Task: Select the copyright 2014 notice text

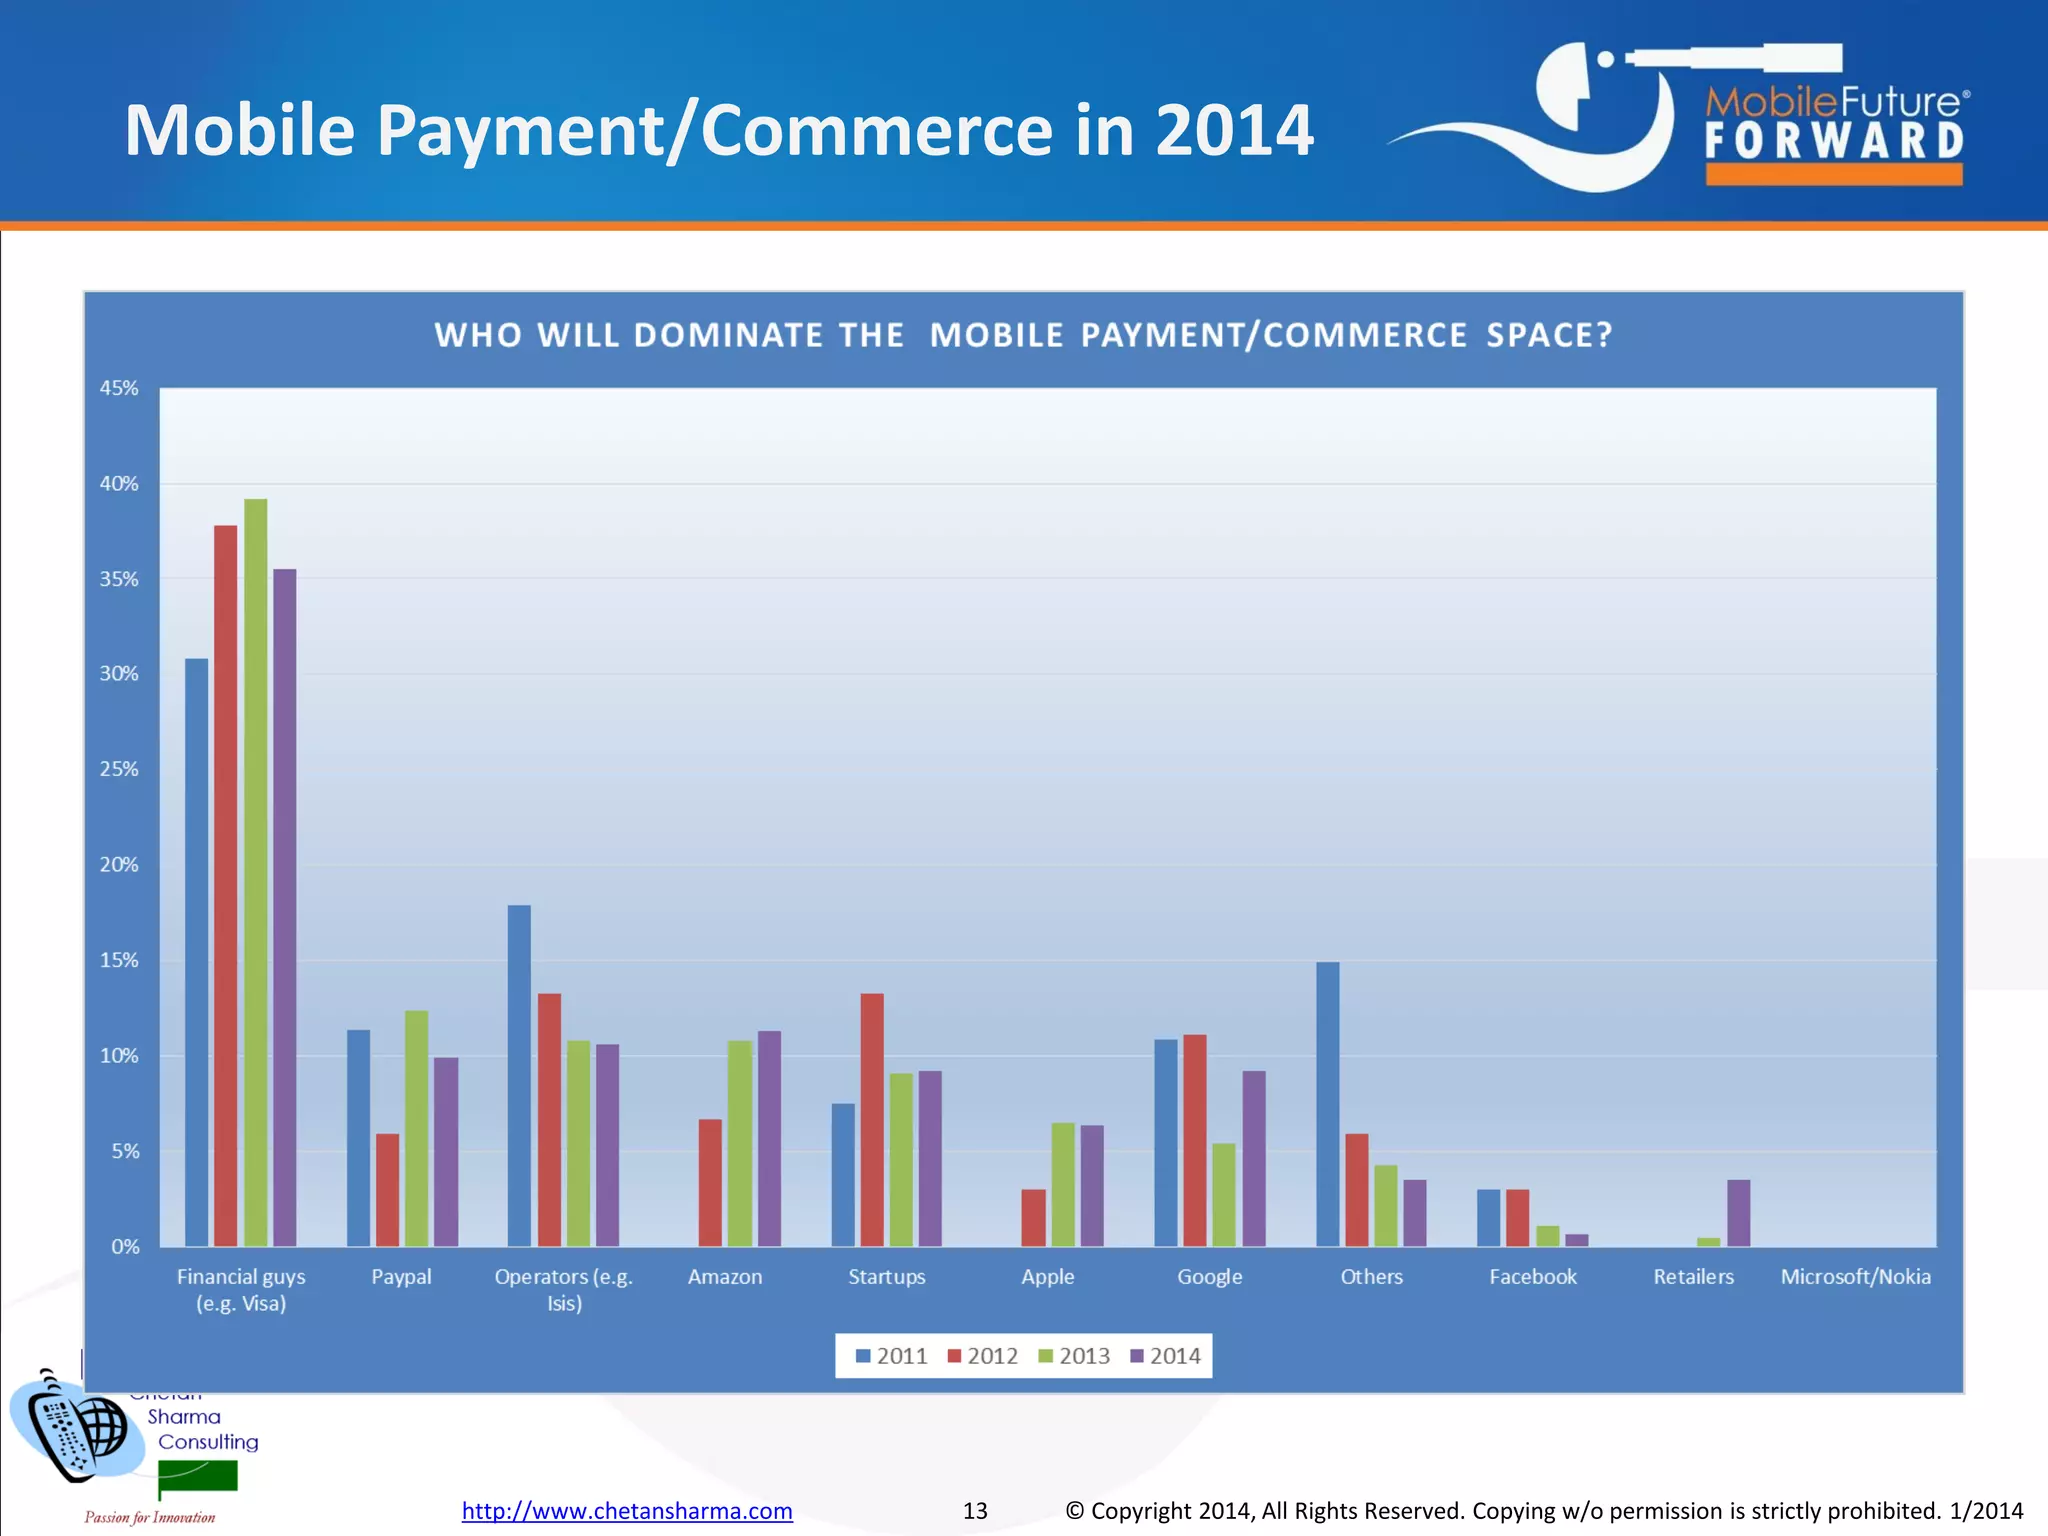Action: pyautogui.click(x=1544, y=1510)
